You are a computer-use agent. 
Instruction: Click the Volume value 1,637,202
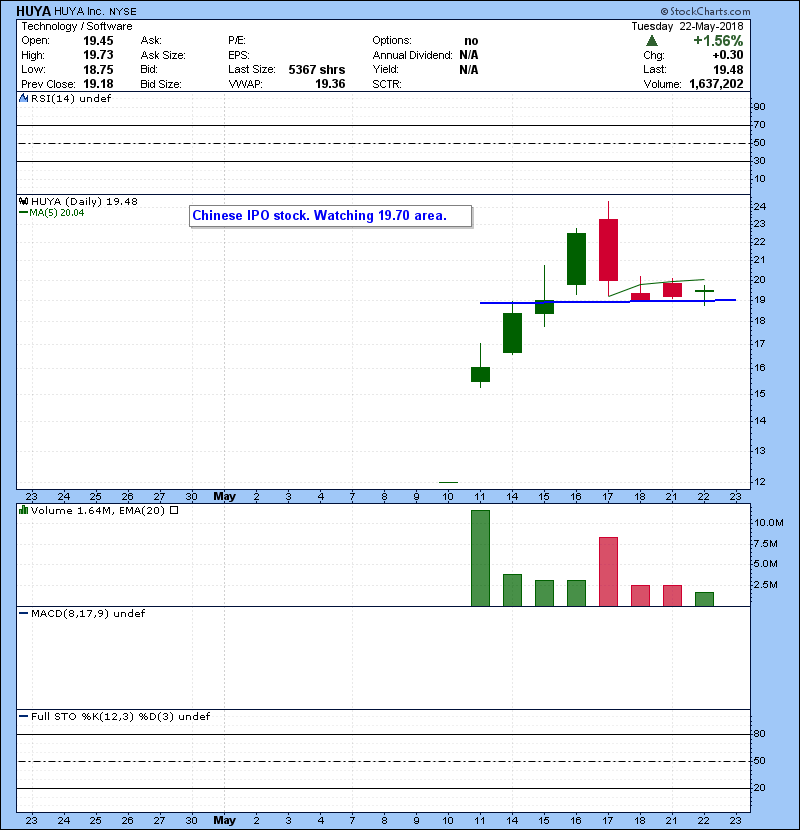[716, 84]
